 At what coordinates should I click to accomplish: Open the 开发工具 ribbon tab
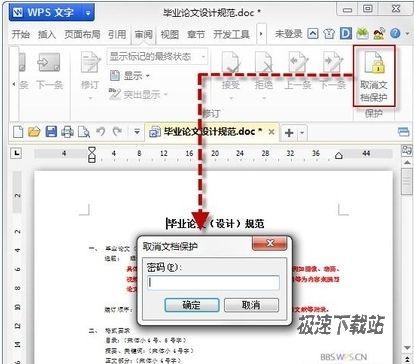(231, 34)
